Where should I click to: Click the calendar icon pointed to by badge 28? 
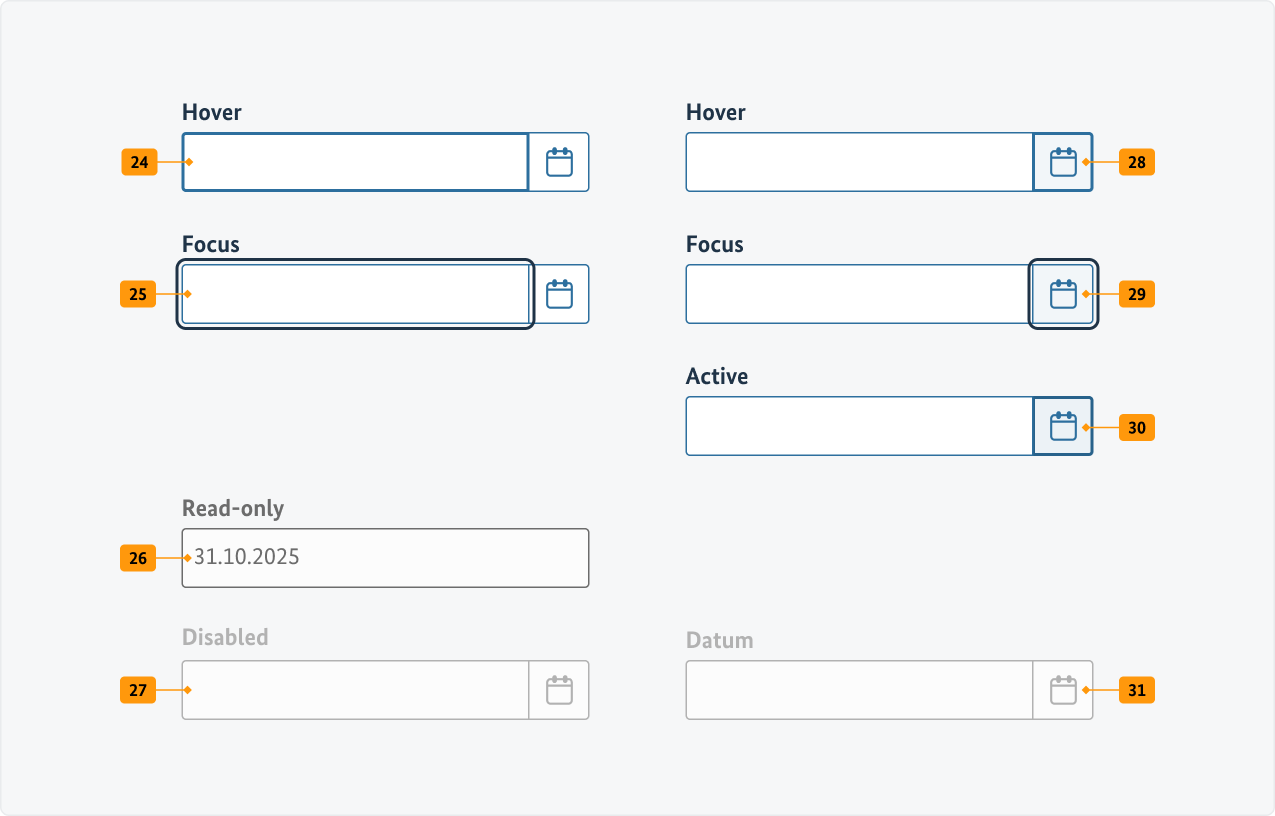pyautogui.click(x=1062, y=162)
